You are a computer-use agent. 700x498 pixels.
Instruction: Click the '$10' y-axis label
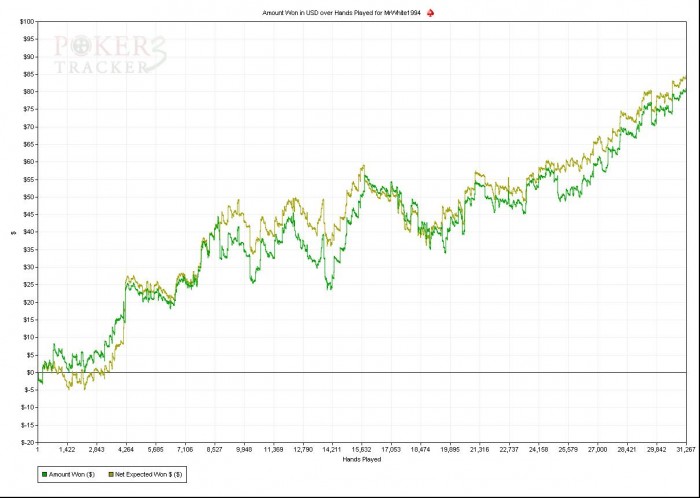click(x=28, y=337)
